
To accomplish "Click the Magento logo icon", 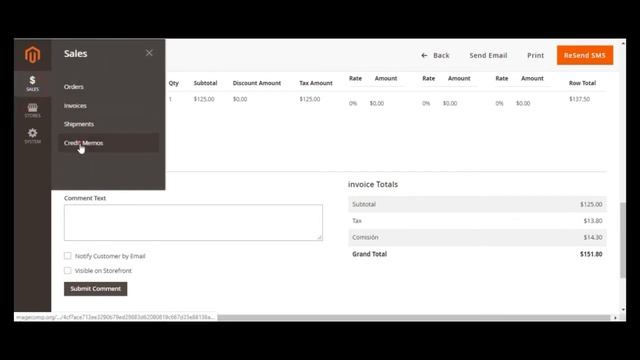I will pyautogui.click(x=32, y=55).
